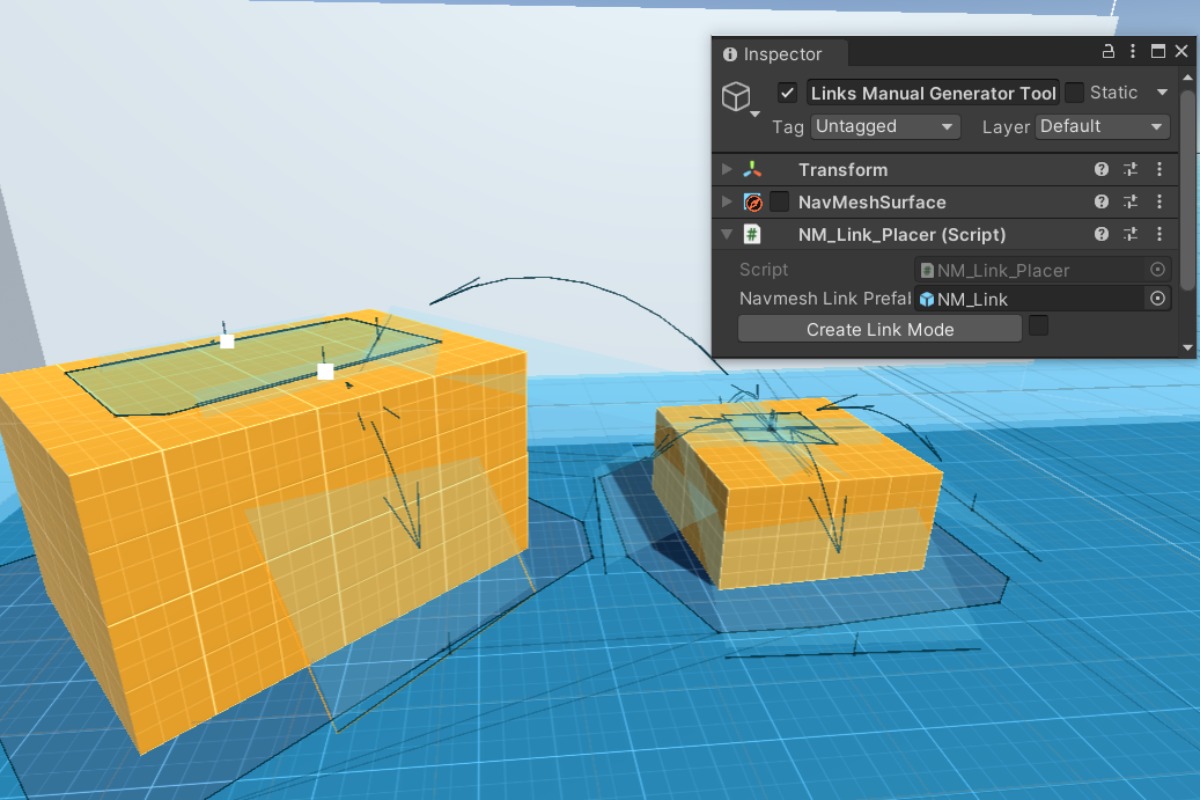Enable the NavMeshSurface component checkbox
Screen dimensions: 1200x800
coord(779,202)
